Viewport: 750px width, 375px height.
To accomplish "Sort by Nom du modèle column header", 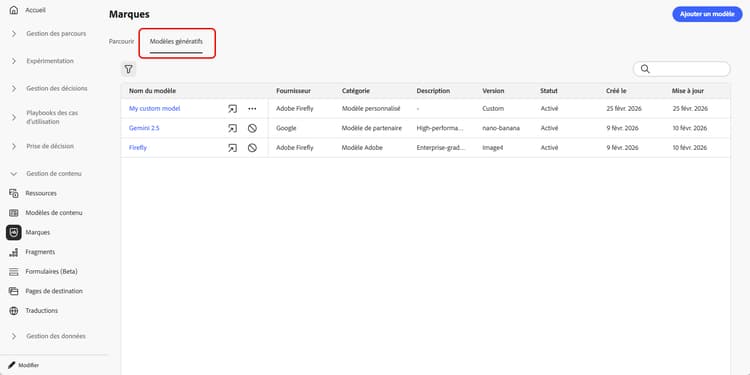I will pos(152,91).
